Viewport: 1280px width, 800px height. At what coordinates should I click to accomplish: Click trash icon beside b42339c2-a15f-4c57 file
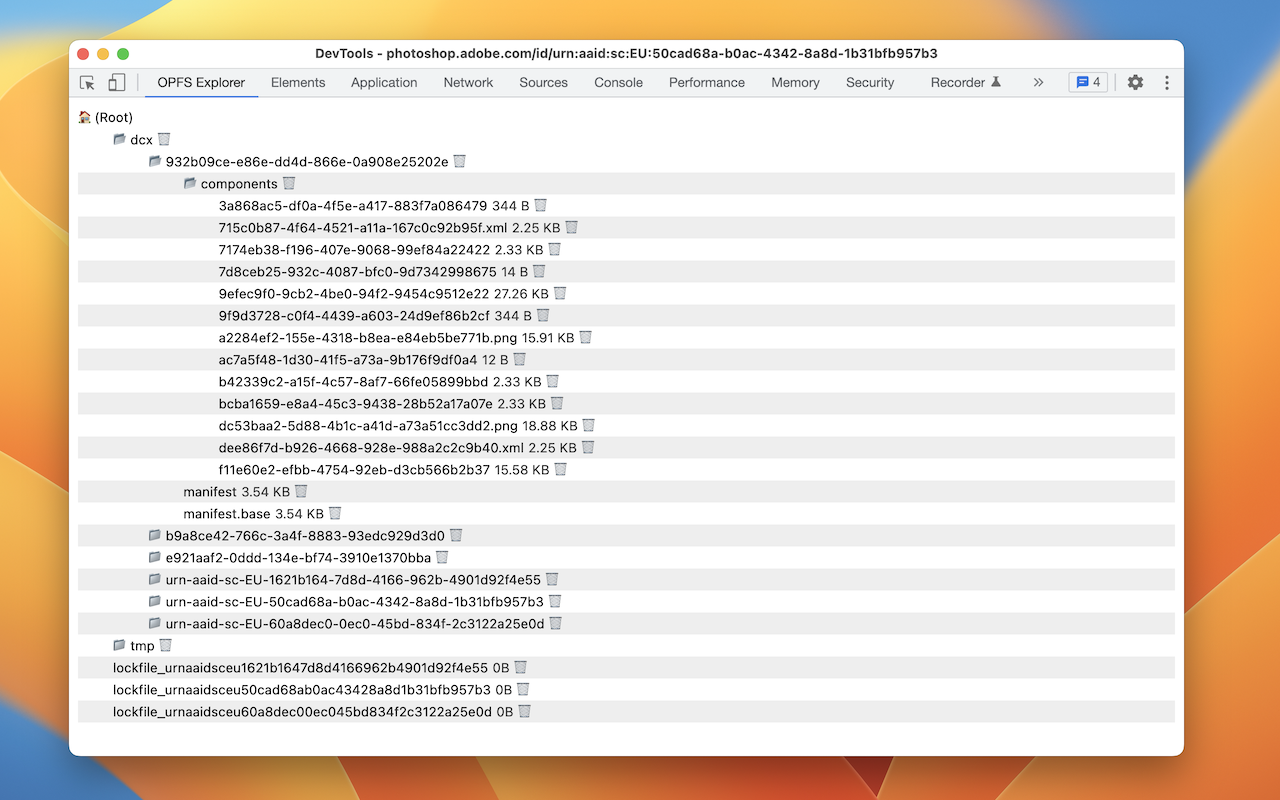553,381
